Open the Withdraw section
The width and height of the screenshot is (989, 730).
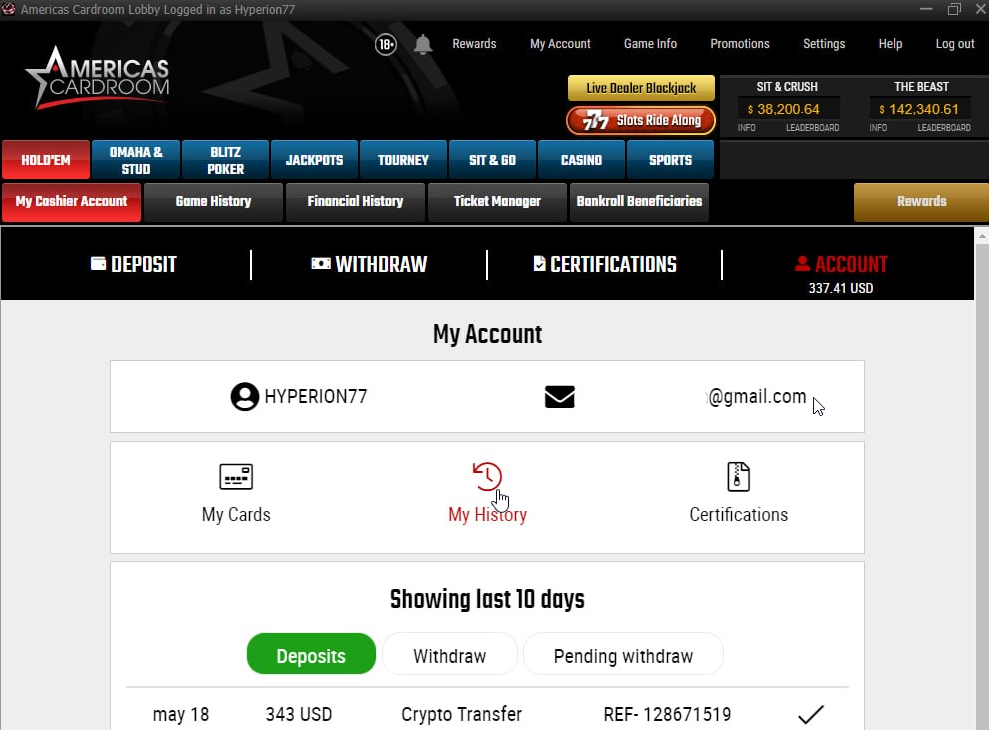(x=369, y=264)
